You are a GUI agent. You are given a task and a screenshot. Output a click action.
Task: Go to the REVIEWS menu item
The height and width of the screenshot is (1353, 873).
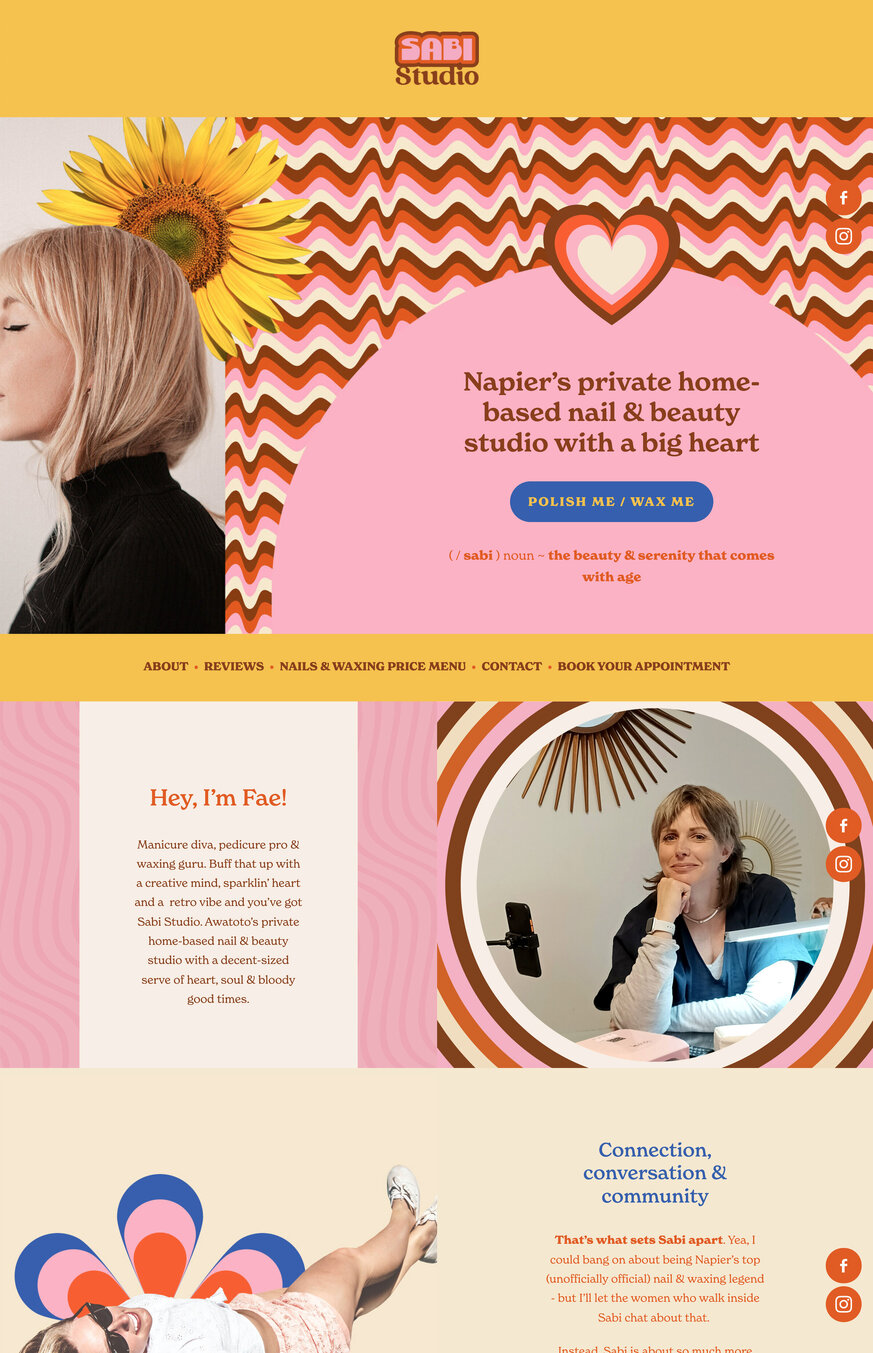(x=234, y=666)
